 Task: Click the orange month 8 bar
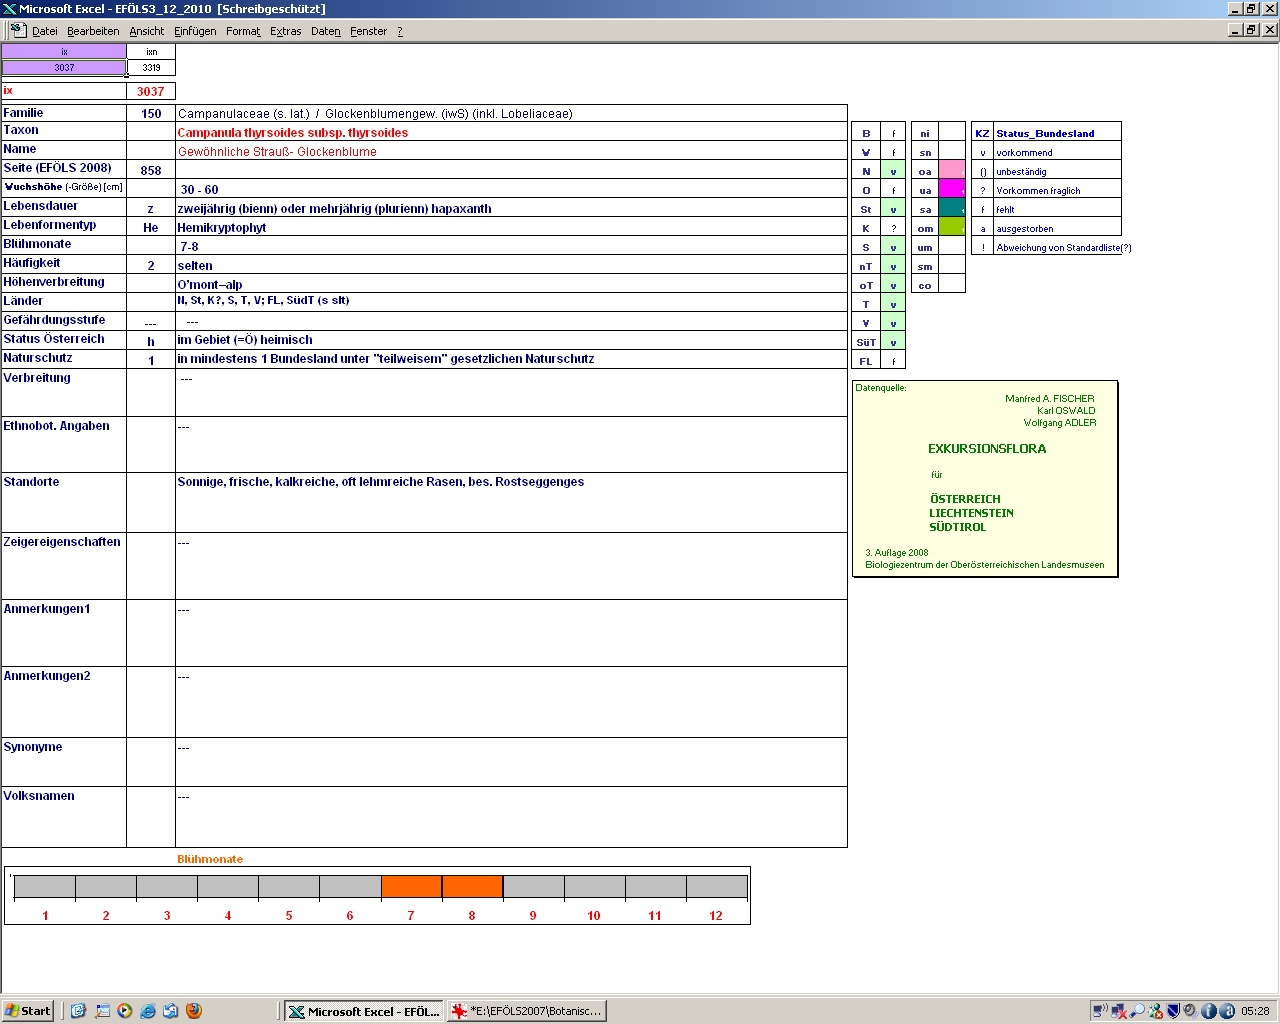click(x=472, y=886)
